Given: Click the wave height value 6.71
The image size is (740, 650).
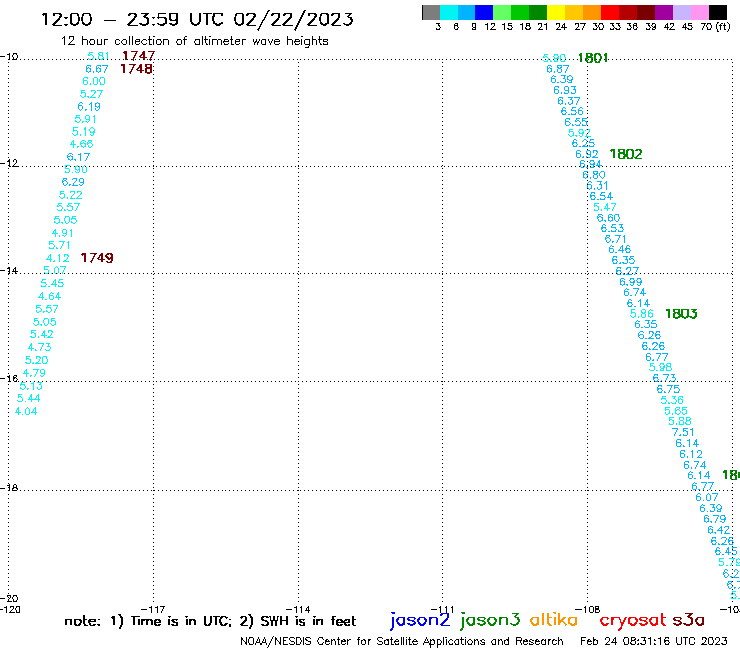Looking at the screenshot, I should pos(615,239).
